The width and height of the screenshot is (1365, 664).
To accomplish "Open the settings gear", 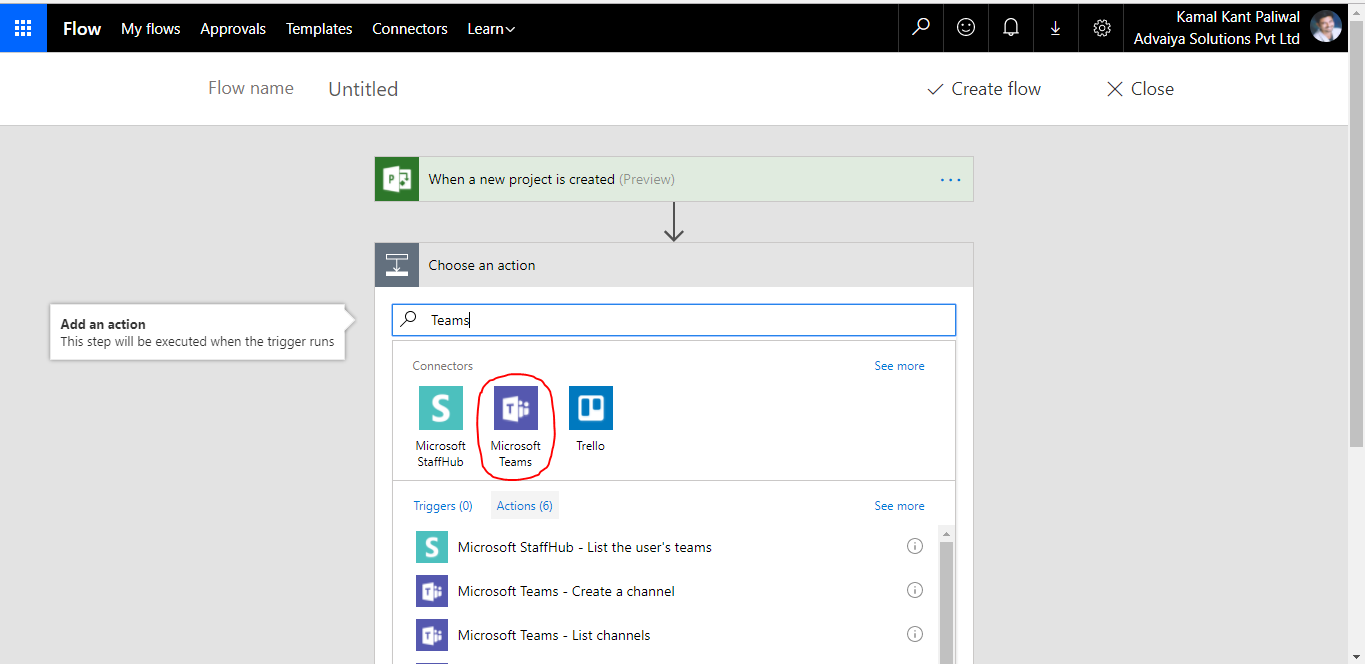I will tap(1102, 28).
